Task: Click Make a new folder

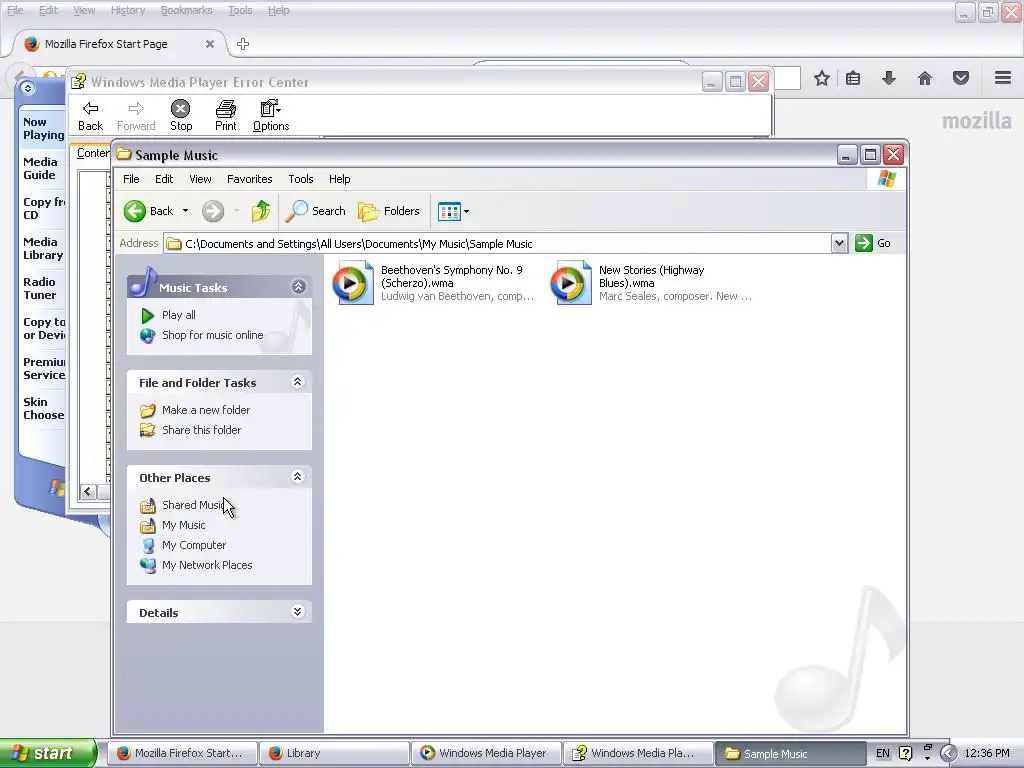Action: tap(206, 410)
